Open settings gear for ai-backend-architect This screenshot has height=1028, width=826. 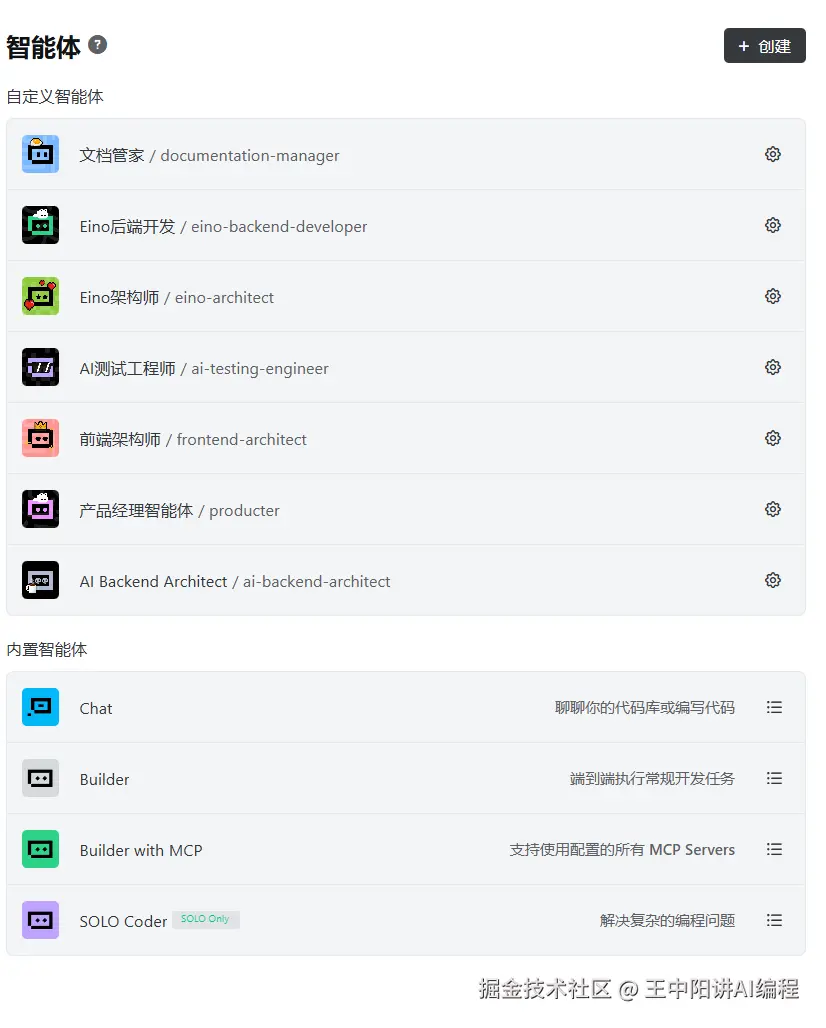pyautogui.click(x=773, y=580)
